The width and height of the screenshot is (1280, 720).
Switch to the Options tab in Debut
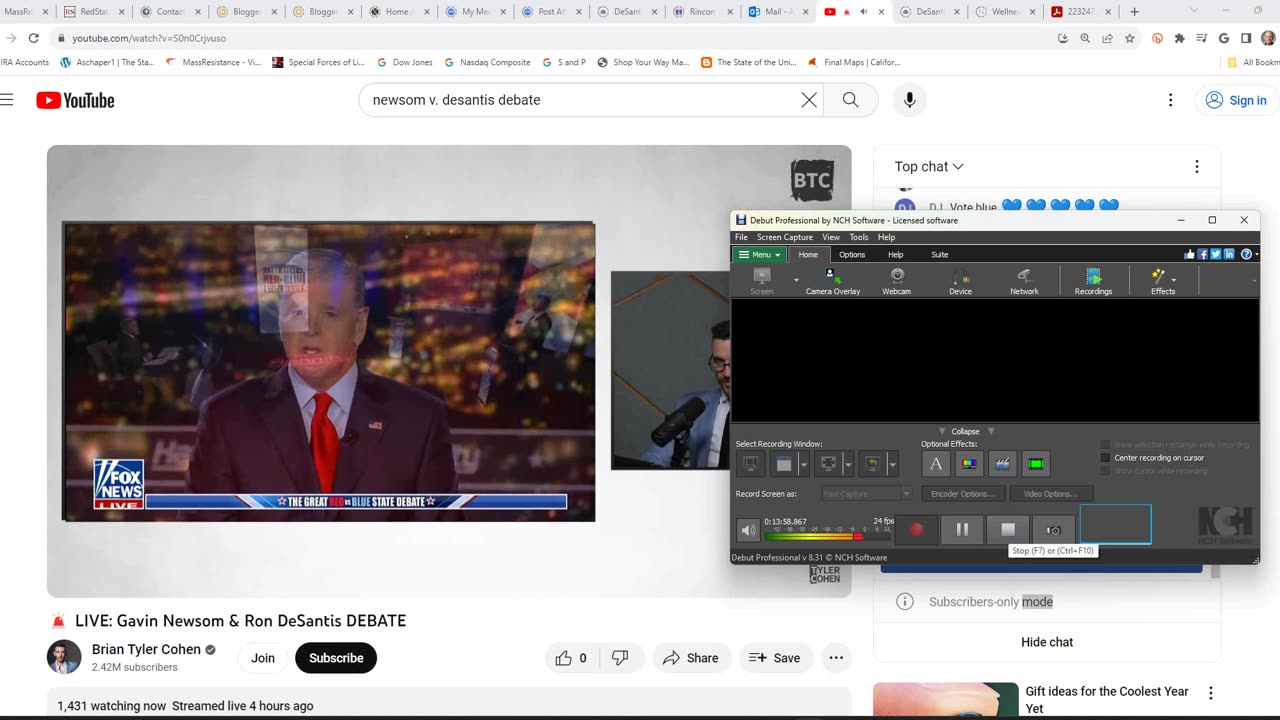click(x=852, y=254)
